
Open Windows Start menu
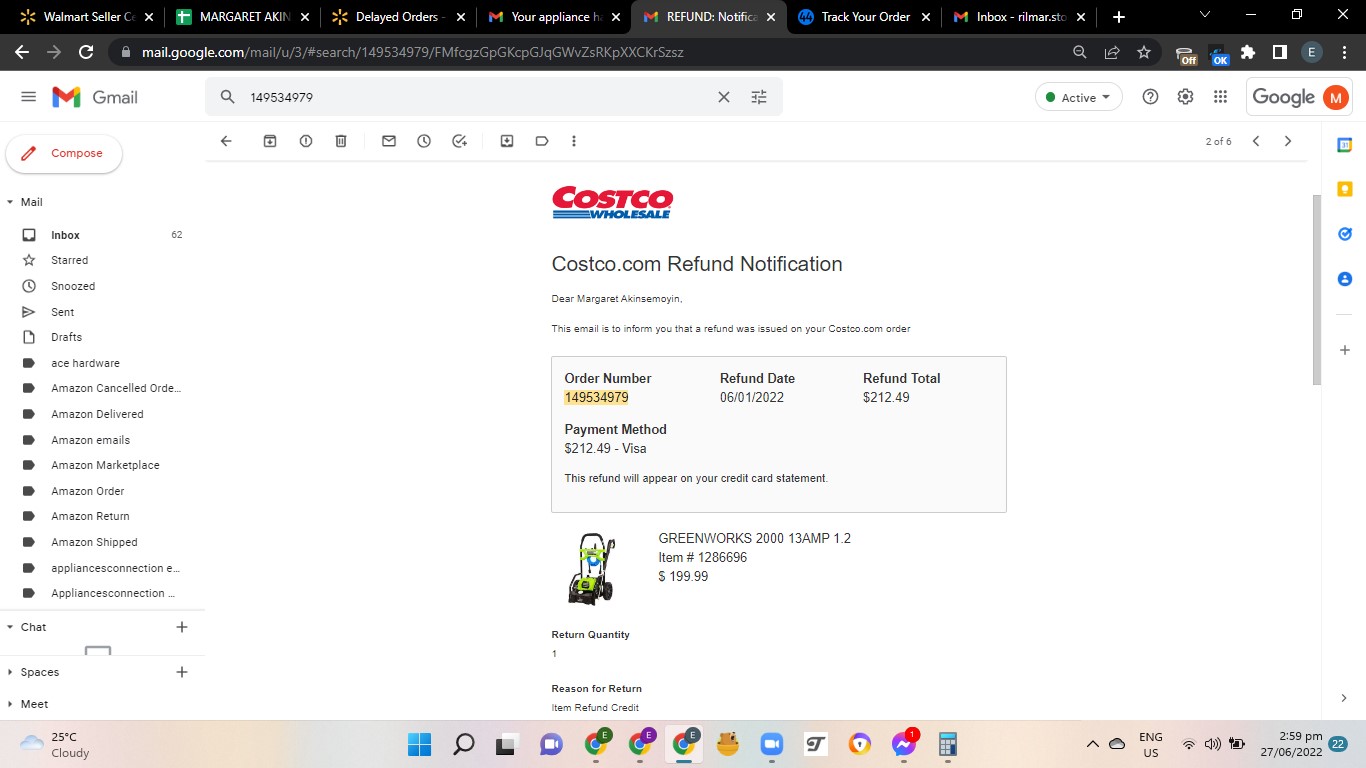419,744
